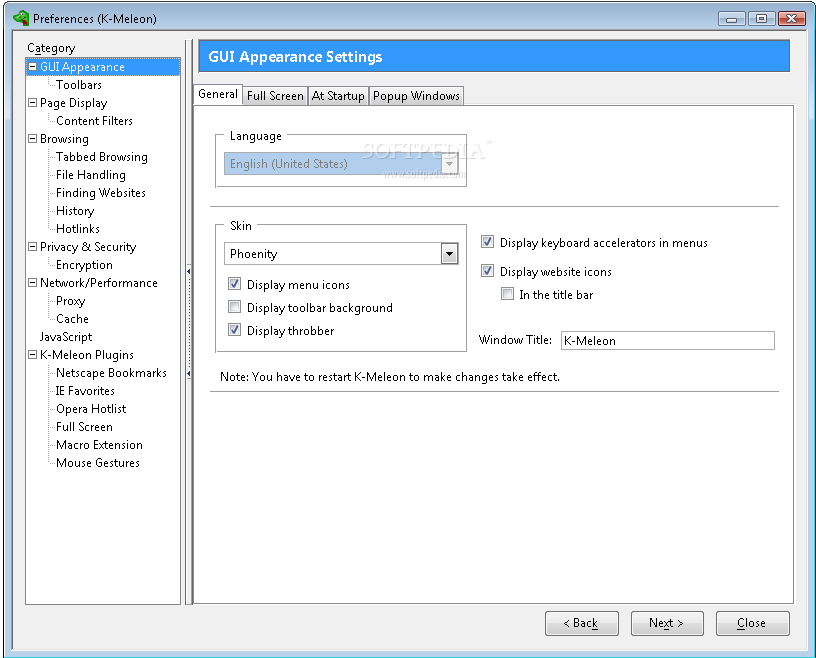Select Hotlinks in the category tree
Screen dimensions: 816x658
(78, 229)
